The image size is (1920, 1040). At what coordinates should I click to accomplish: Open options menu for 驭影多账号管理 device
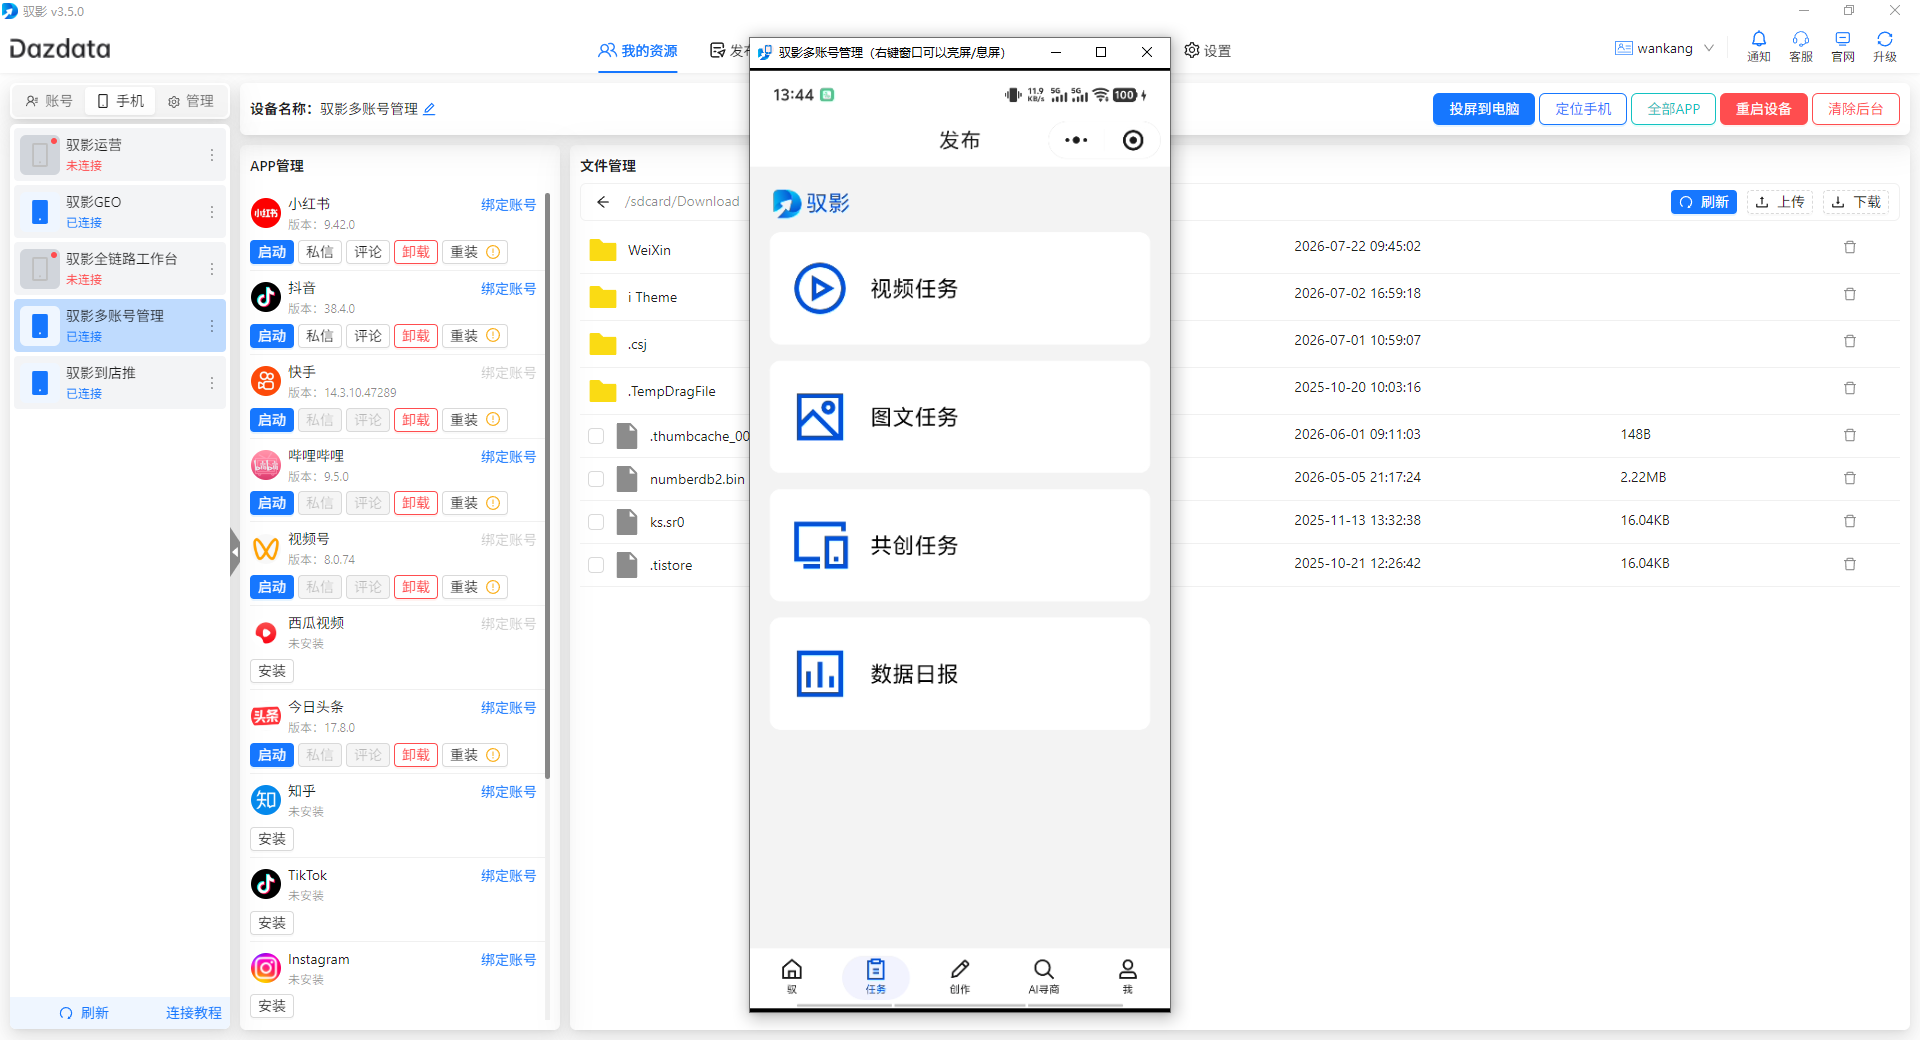212,326
